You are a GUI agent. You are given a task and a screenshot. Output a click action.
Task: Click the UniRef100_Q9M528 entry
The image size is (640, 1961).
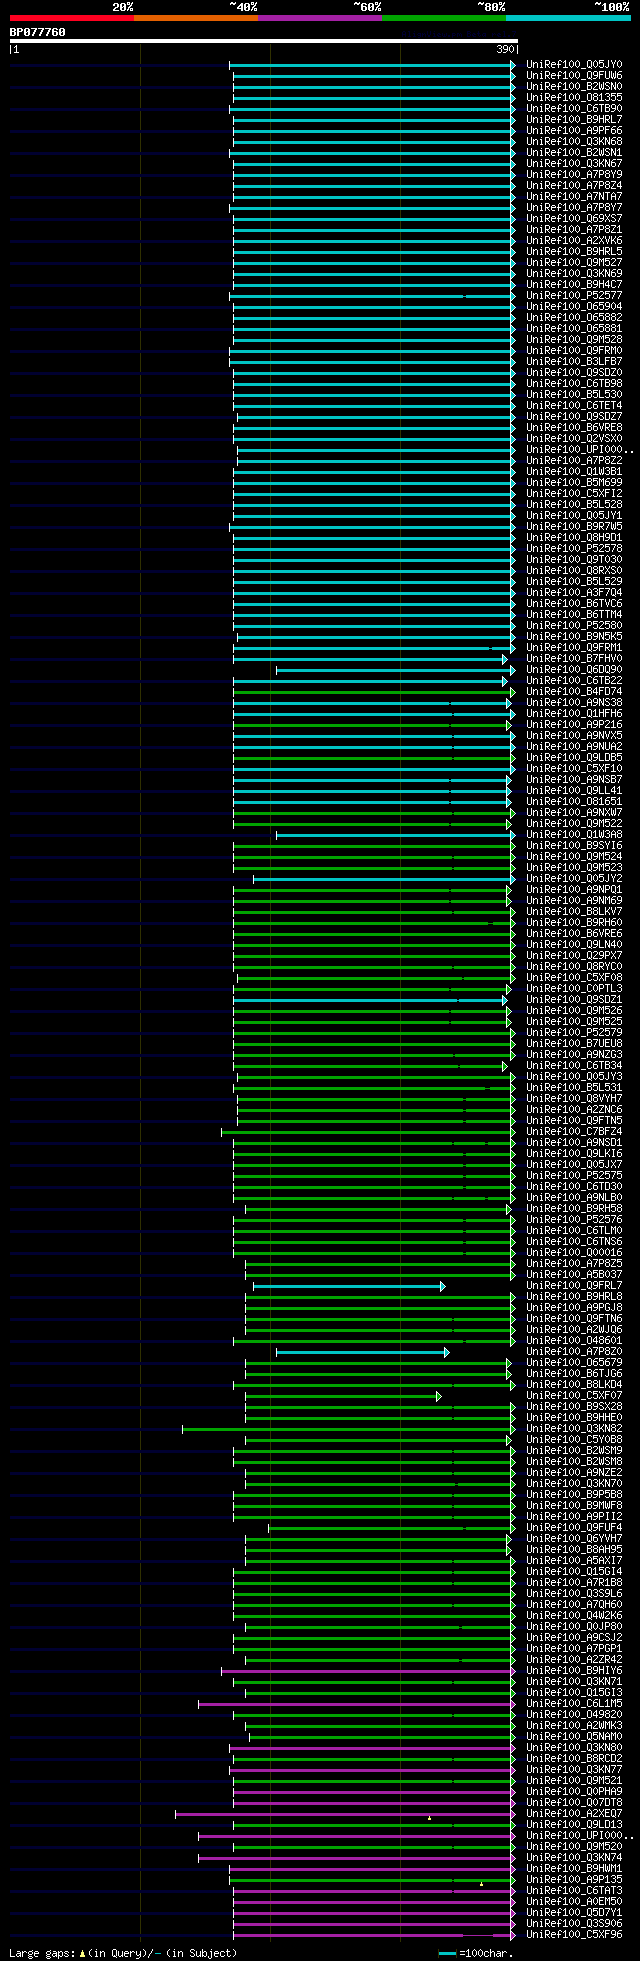574,340
